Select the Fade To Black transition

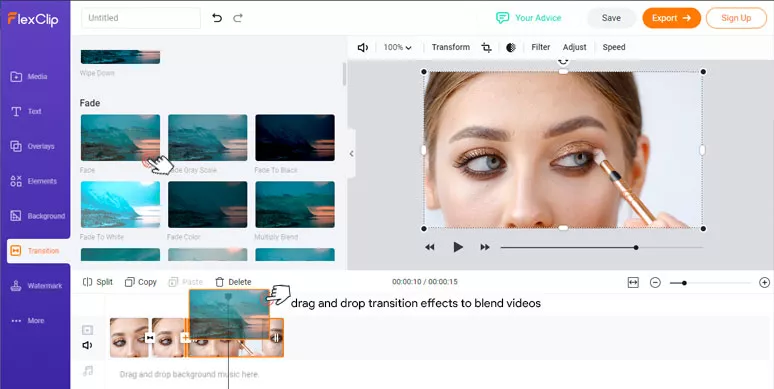(x=295, y=138)
